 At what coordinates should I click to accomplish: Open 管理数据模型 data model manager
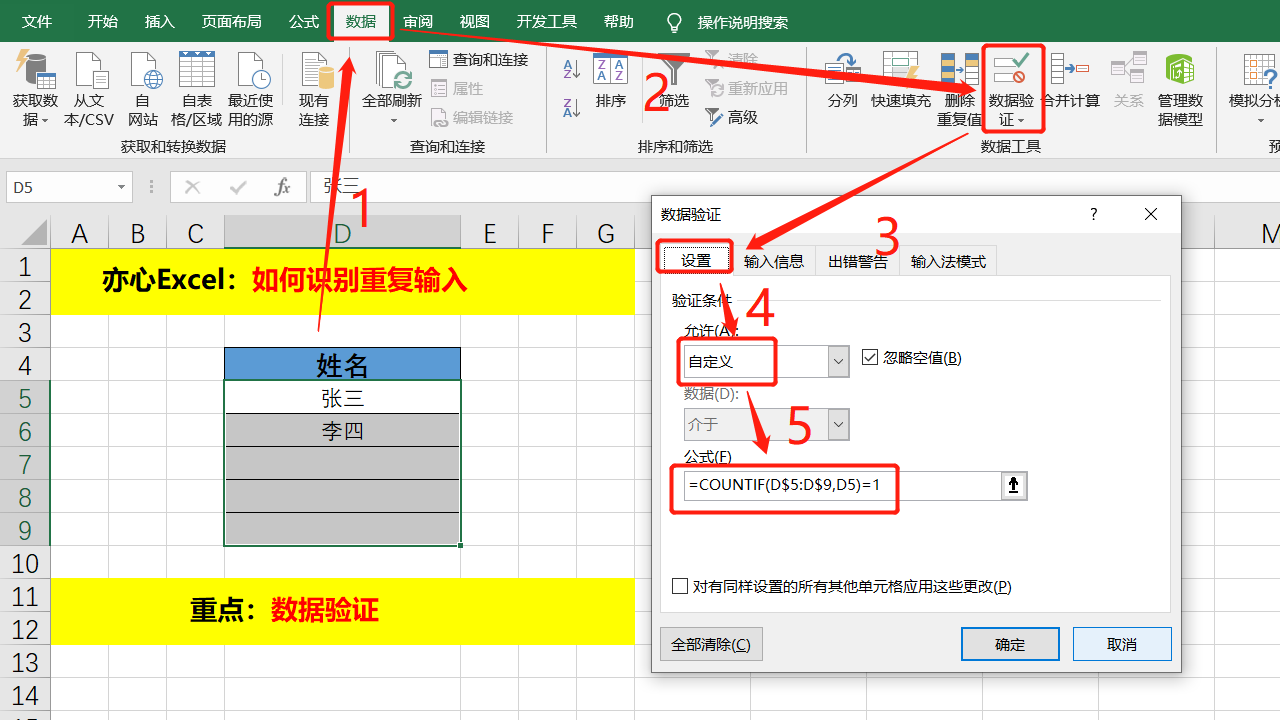coord(1180,90)
